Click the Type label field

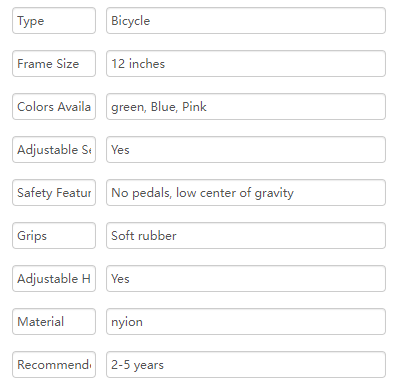(54, 21)
